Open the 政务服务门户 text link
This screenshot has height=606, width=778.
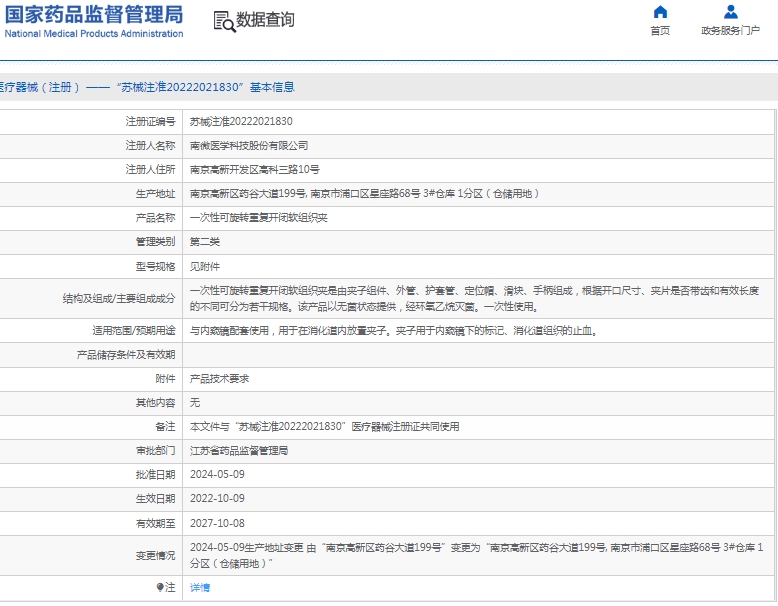[x=730, y=31]
